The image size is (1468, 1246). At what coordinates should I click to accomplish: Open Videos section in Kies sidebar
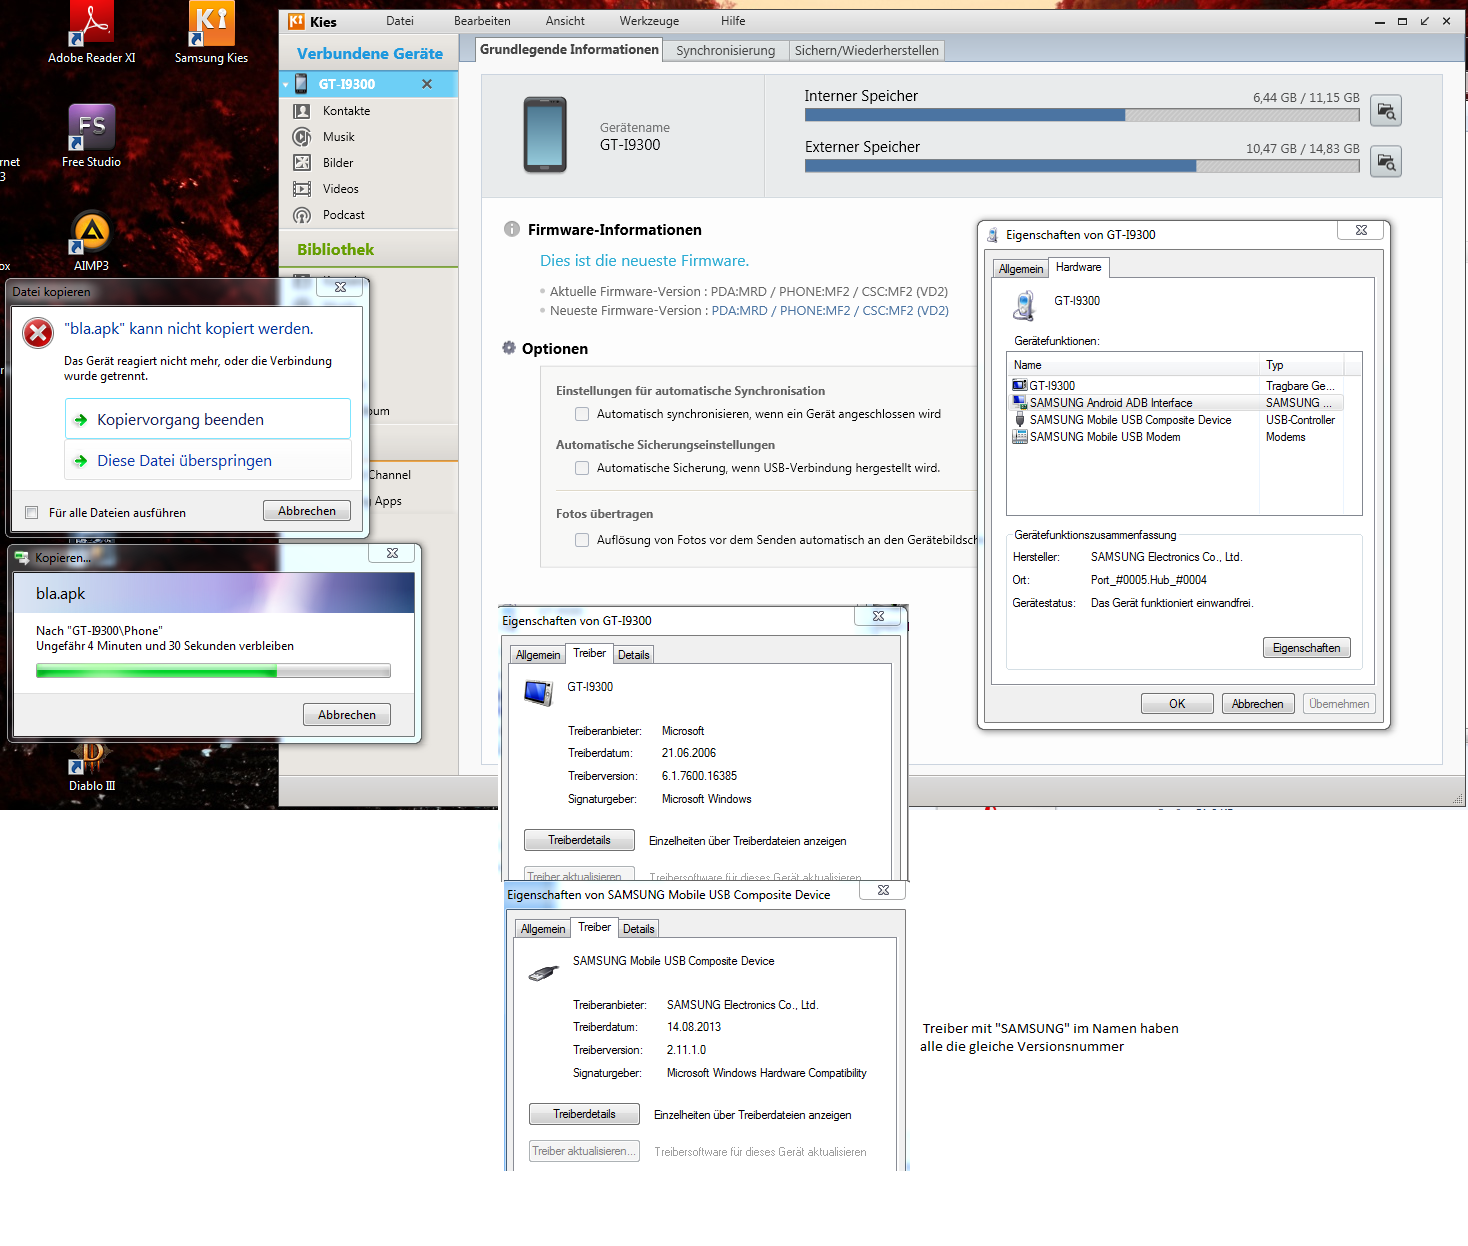[340, 189]
